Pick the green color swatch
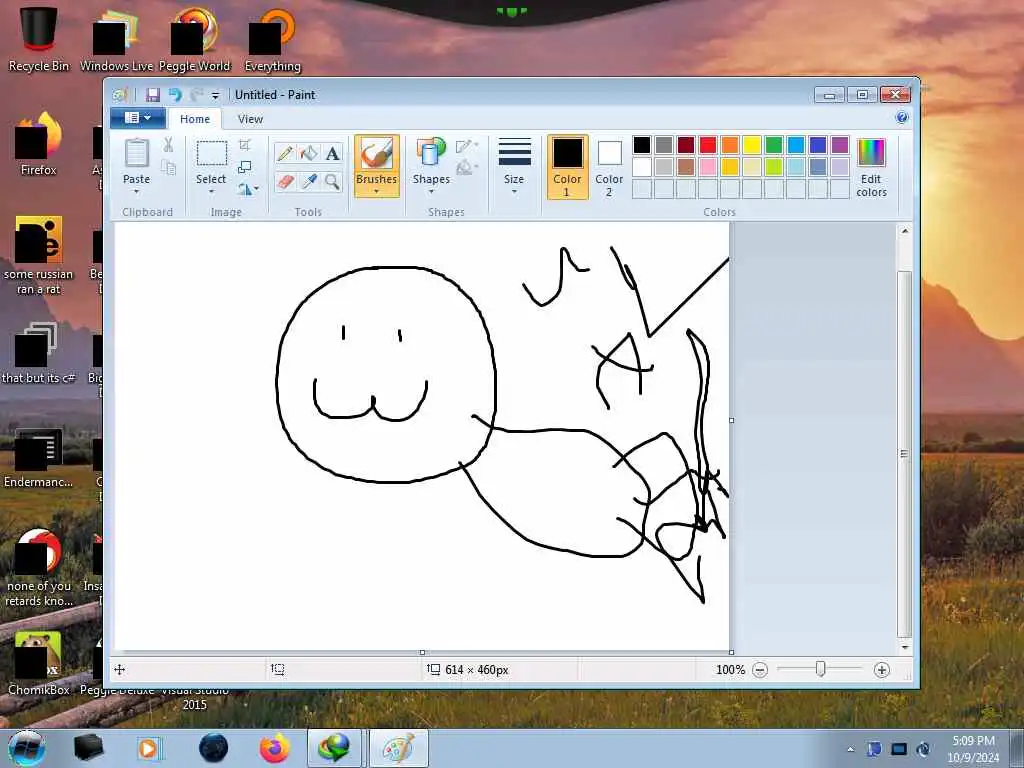 coord(774,145)
